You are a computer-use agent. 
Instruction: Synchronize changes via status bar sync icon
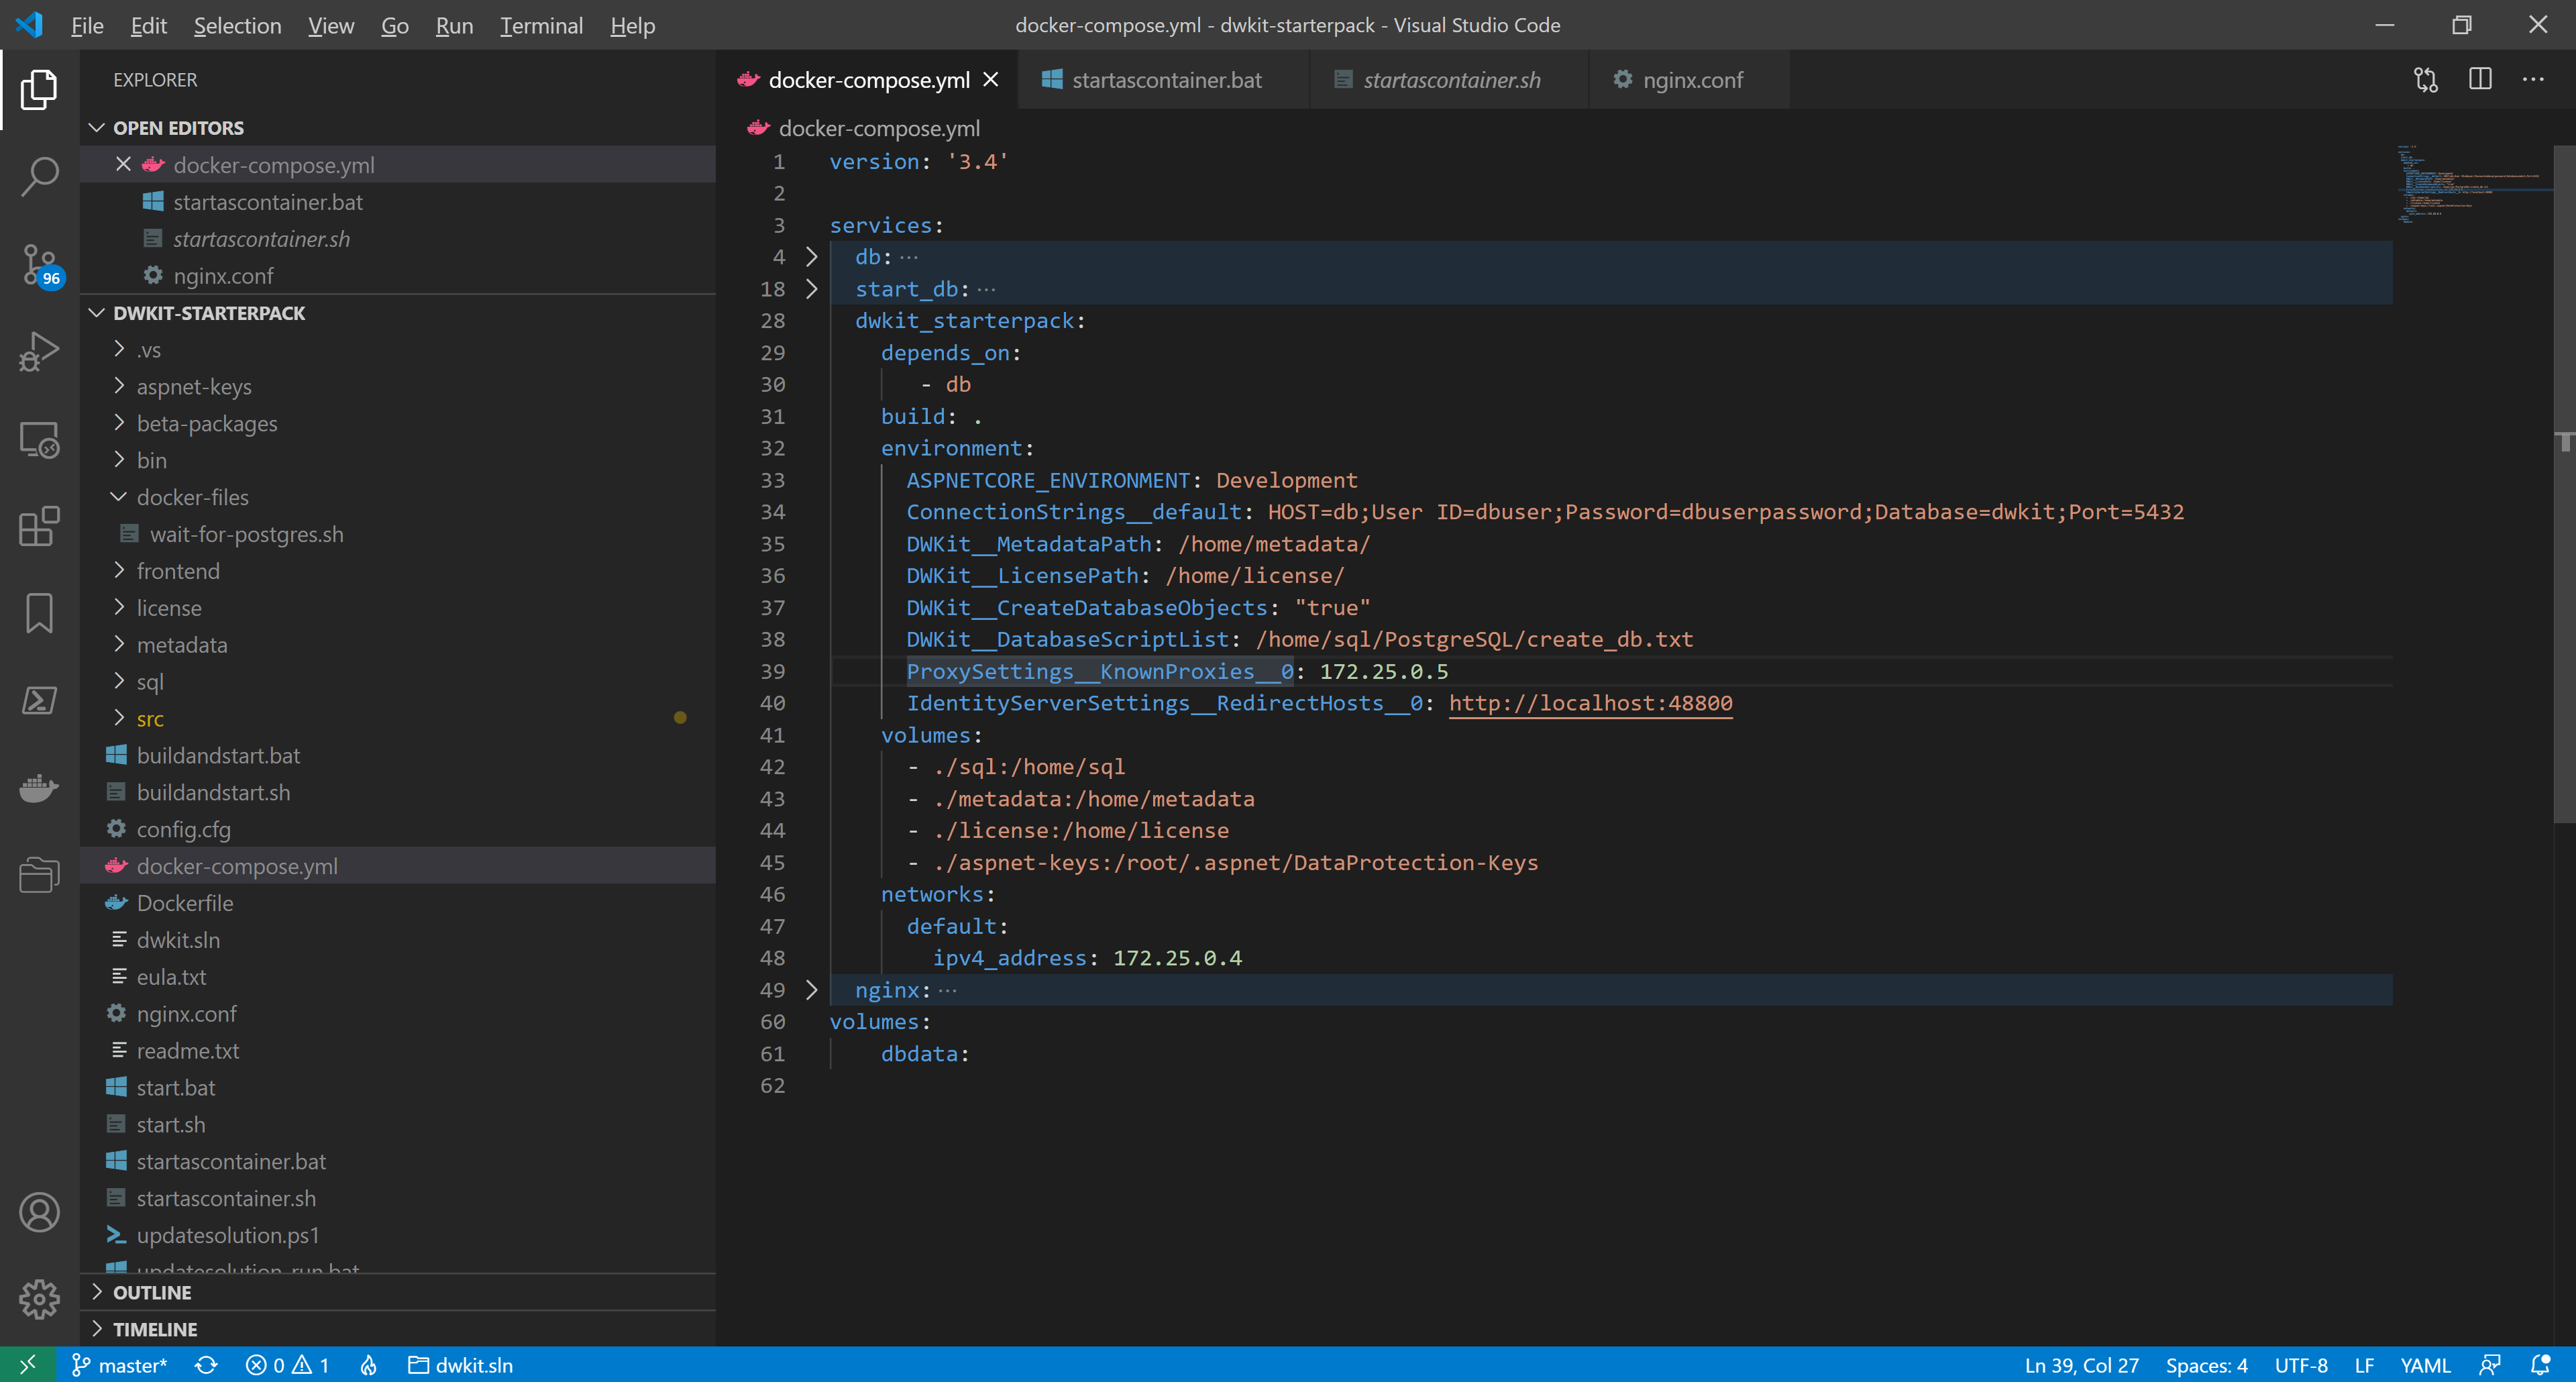[206, 1364]
